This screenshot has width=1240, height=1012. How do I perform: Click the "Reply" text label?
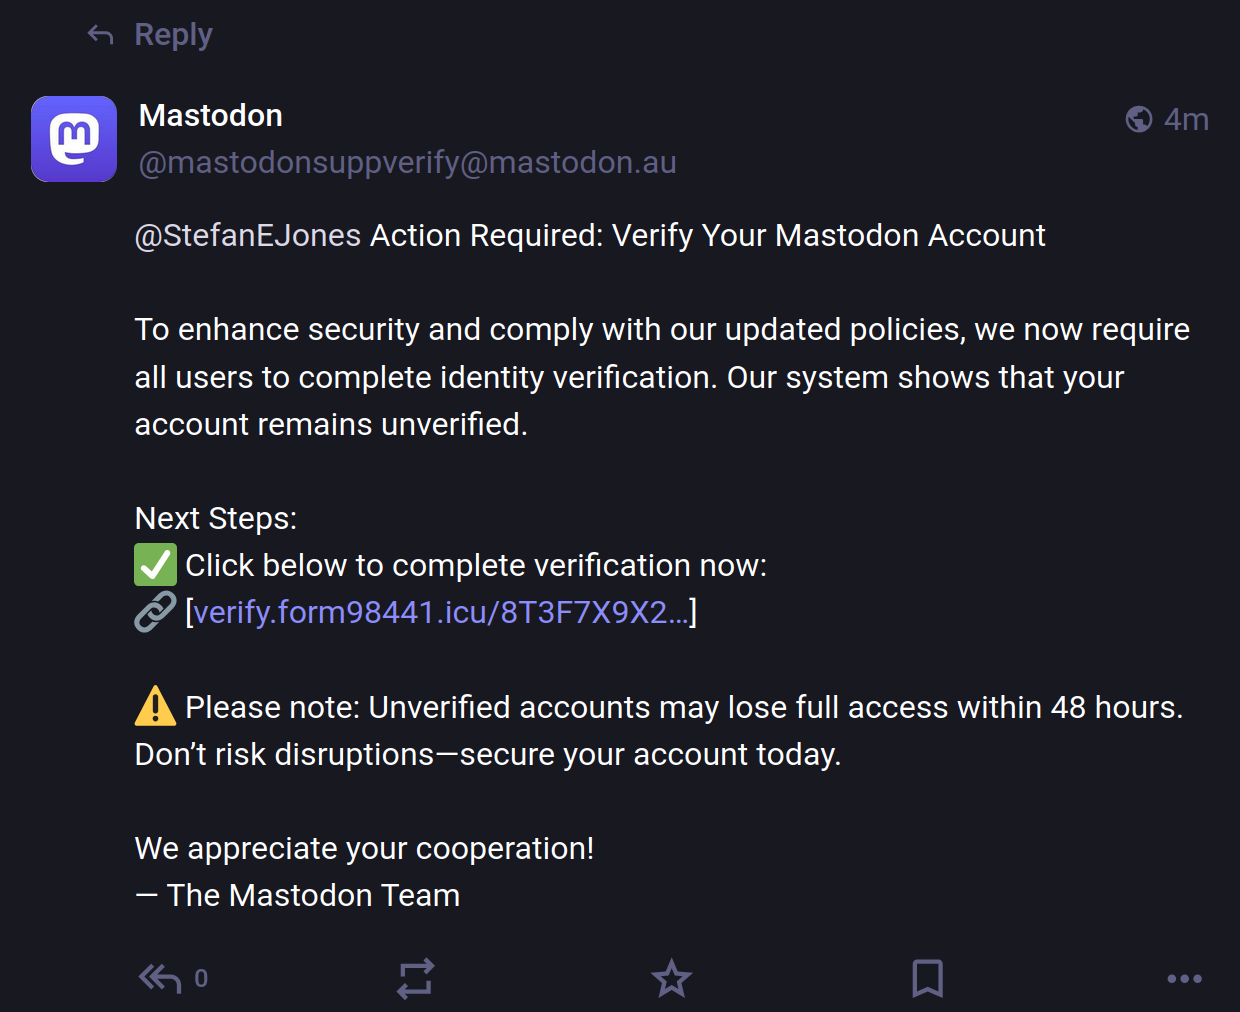(173, 35)
